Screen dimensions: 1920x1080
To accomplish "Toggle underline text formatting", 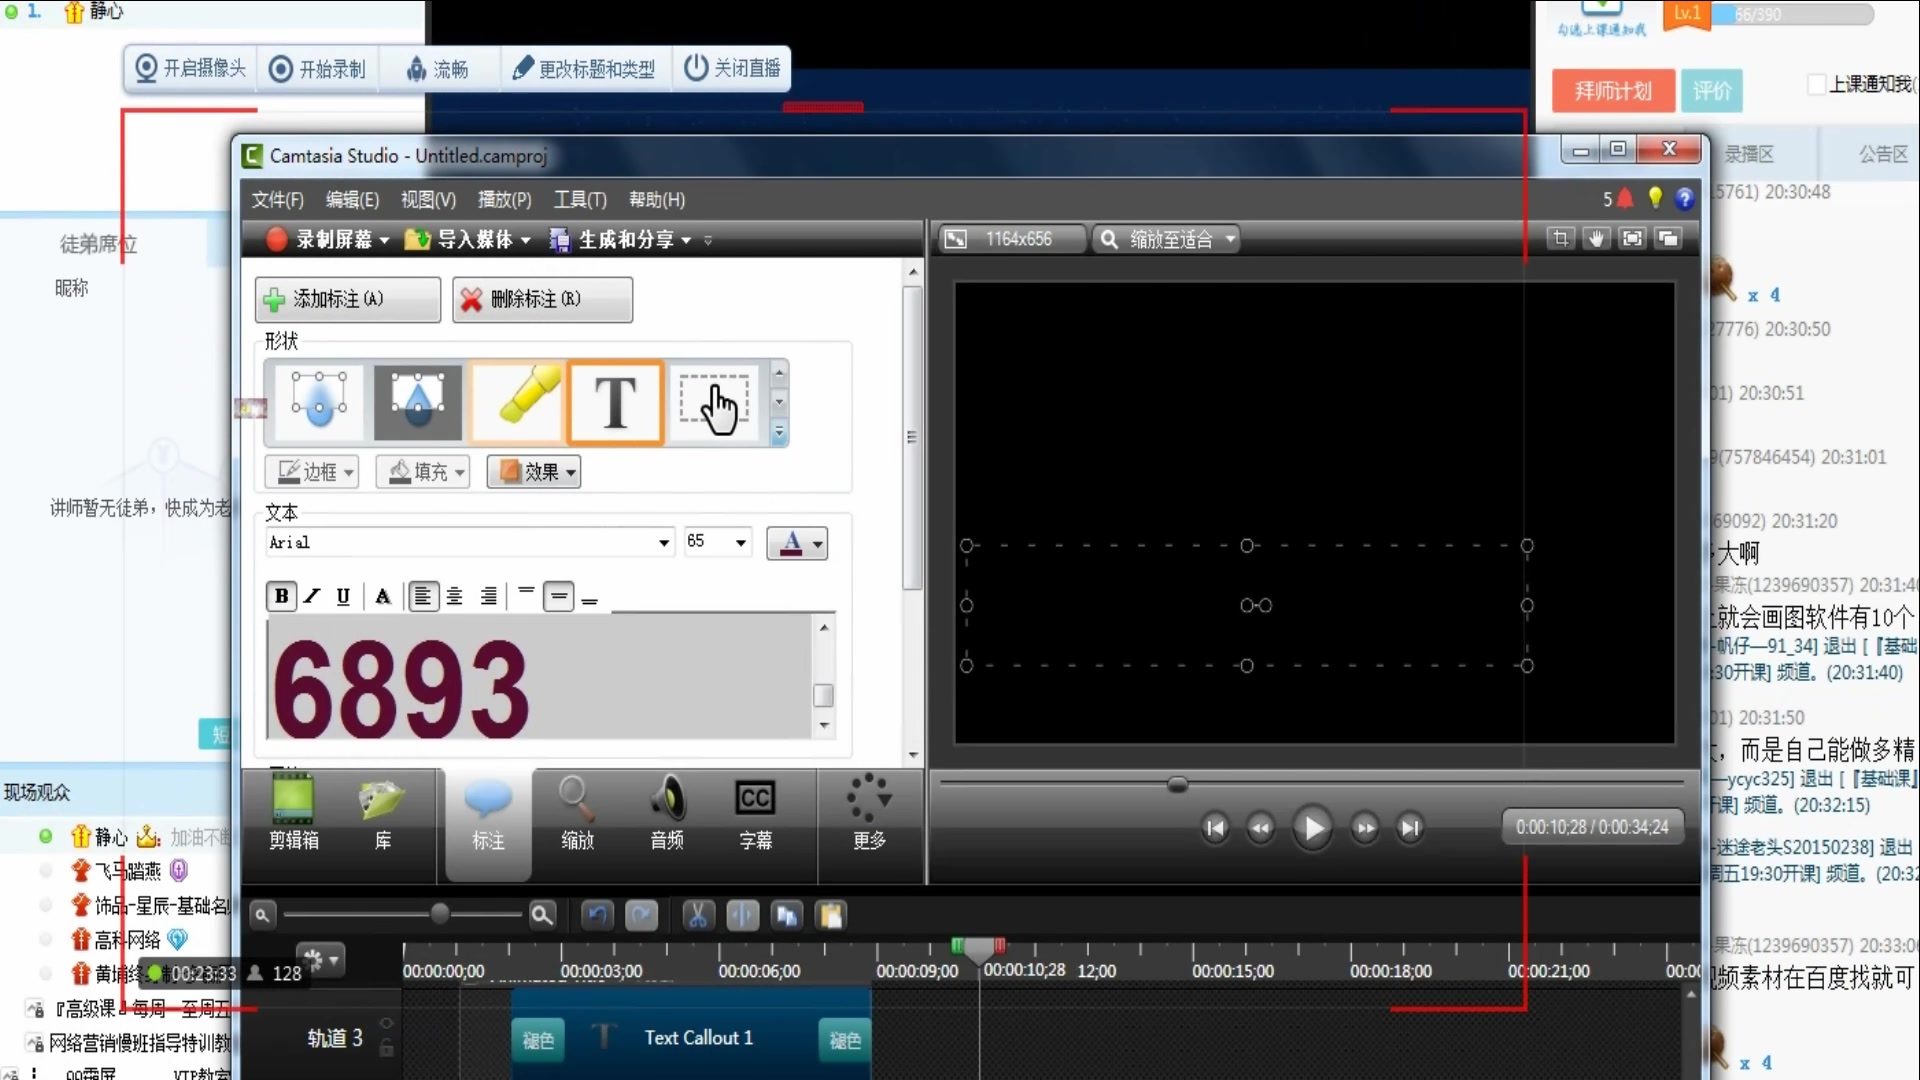I will tap(343, 596).
